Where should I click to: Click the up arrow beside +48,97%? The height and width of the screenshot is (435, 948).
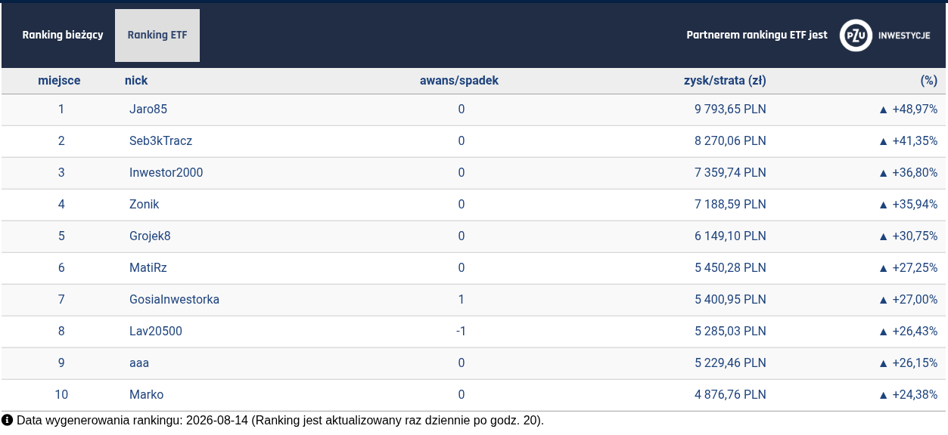[x=883, y=110]
